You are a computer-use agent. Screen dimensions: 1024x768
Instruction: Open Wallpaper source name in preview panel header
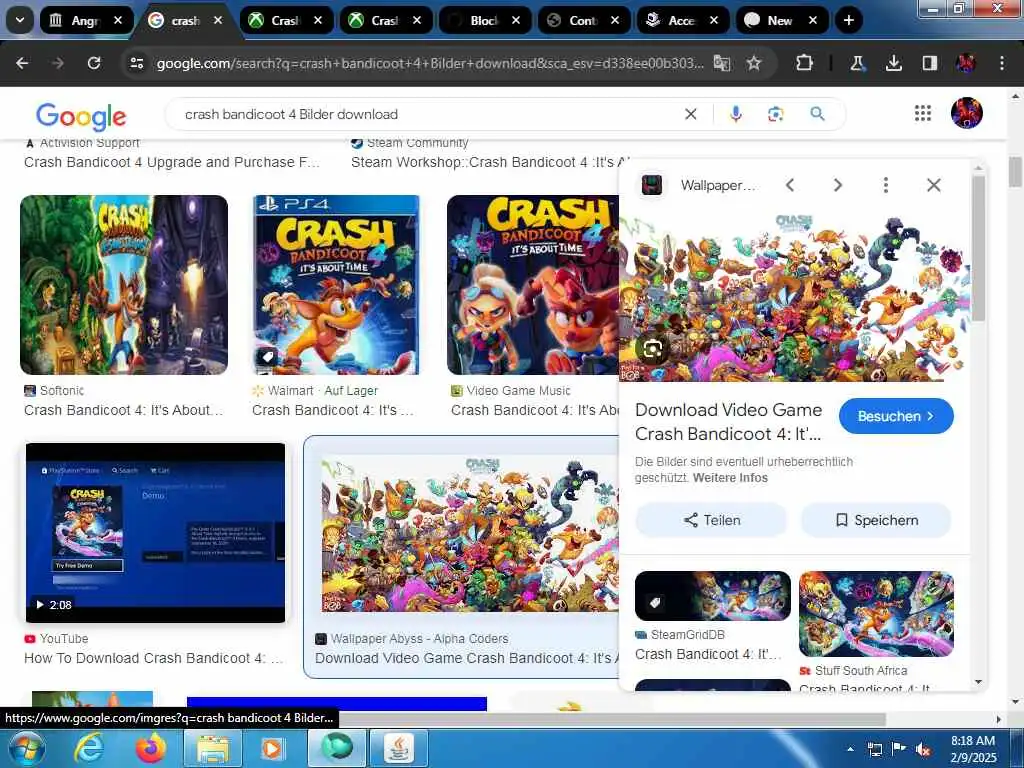click(718, 185)
